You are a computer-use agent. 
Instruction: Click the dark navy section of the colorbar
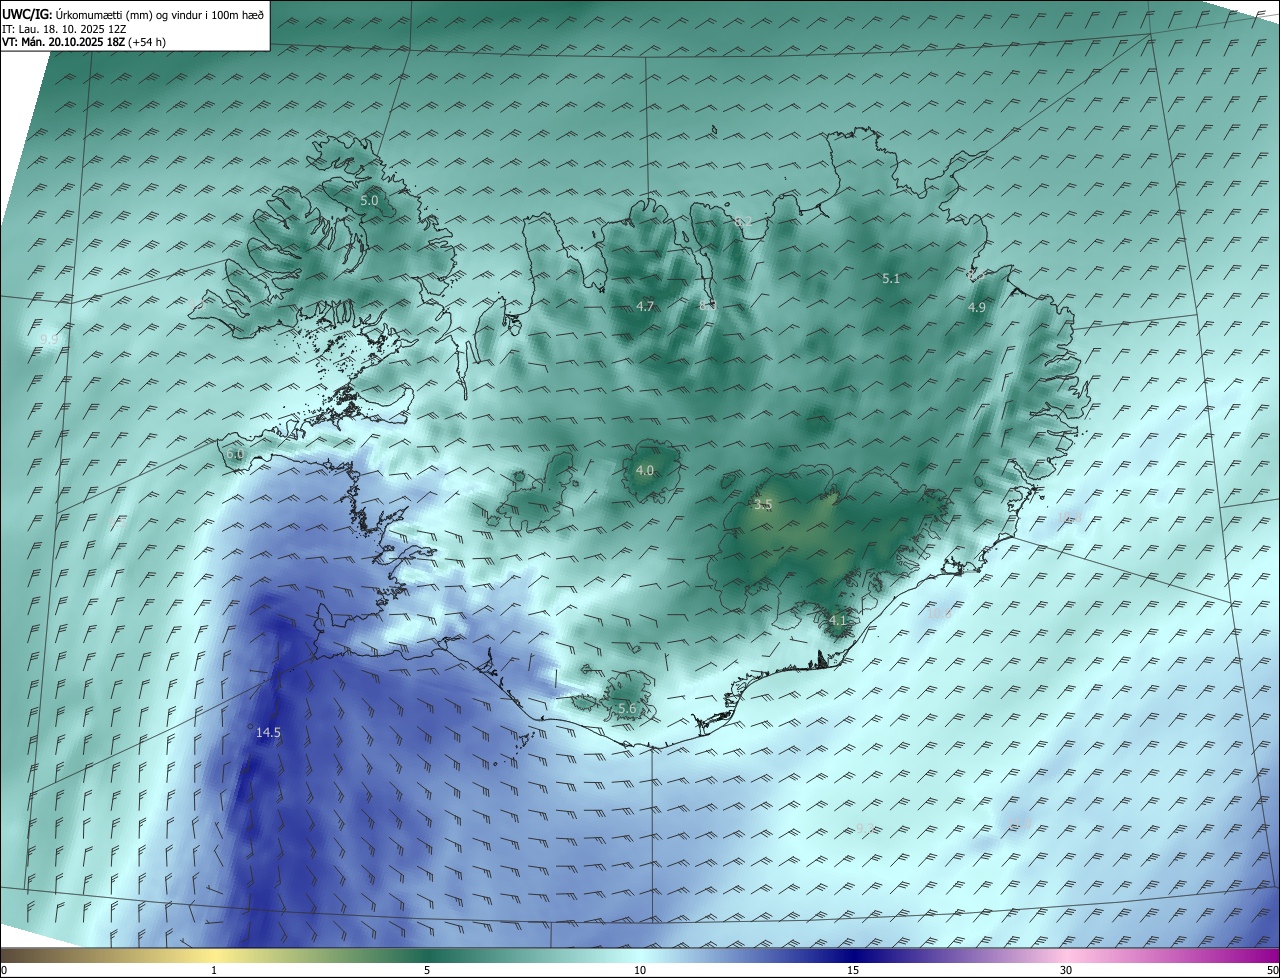point(853,955)
